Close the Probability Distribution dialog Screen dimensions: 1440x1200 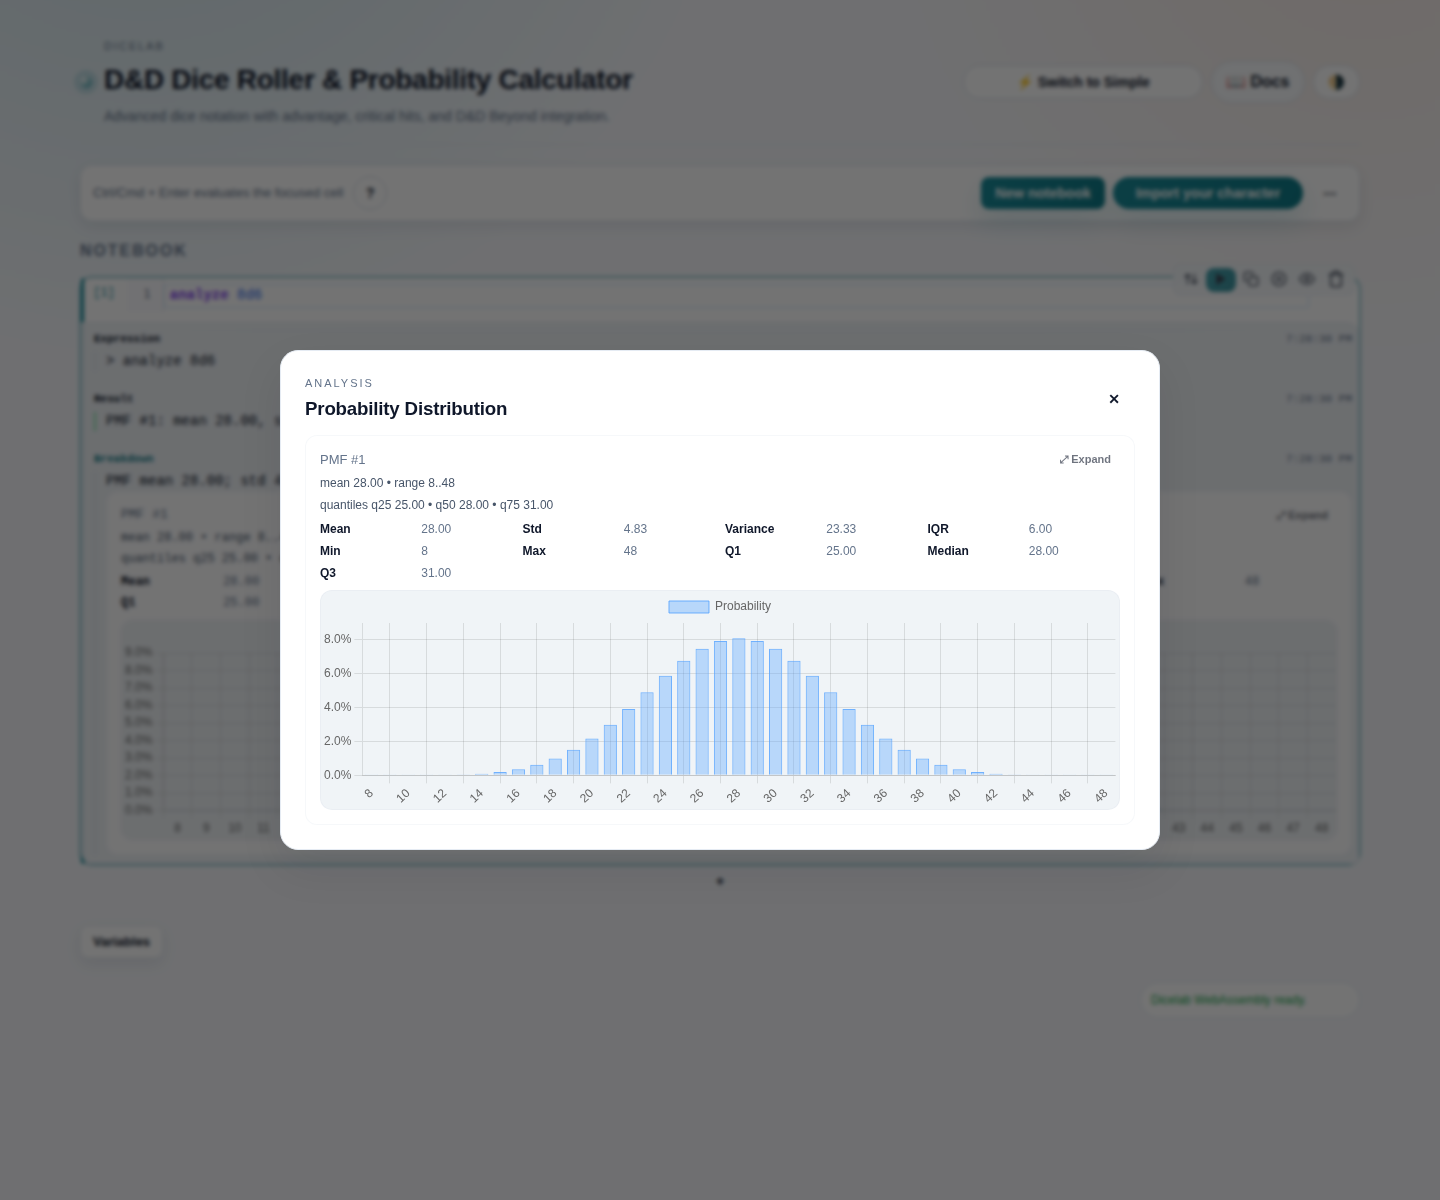point(1113,398)
